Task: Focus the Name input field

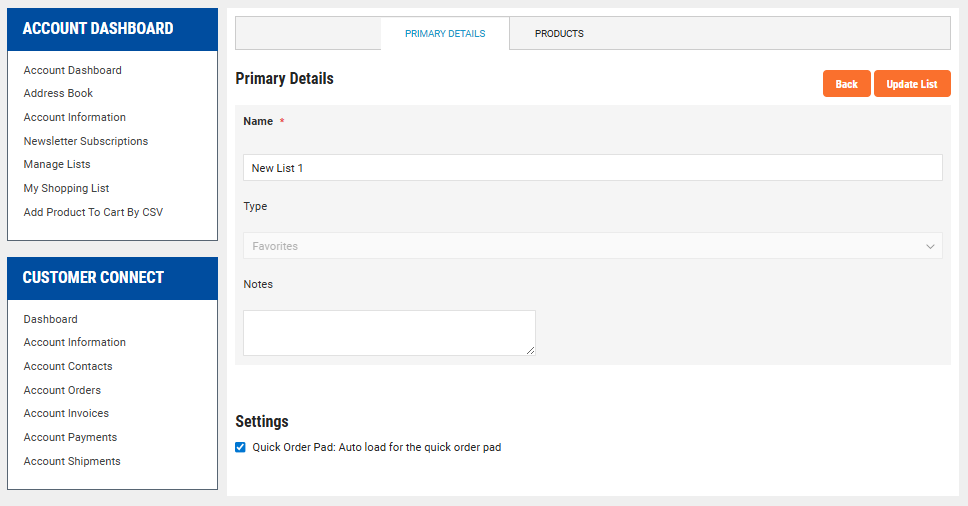Action: [593, 168]
